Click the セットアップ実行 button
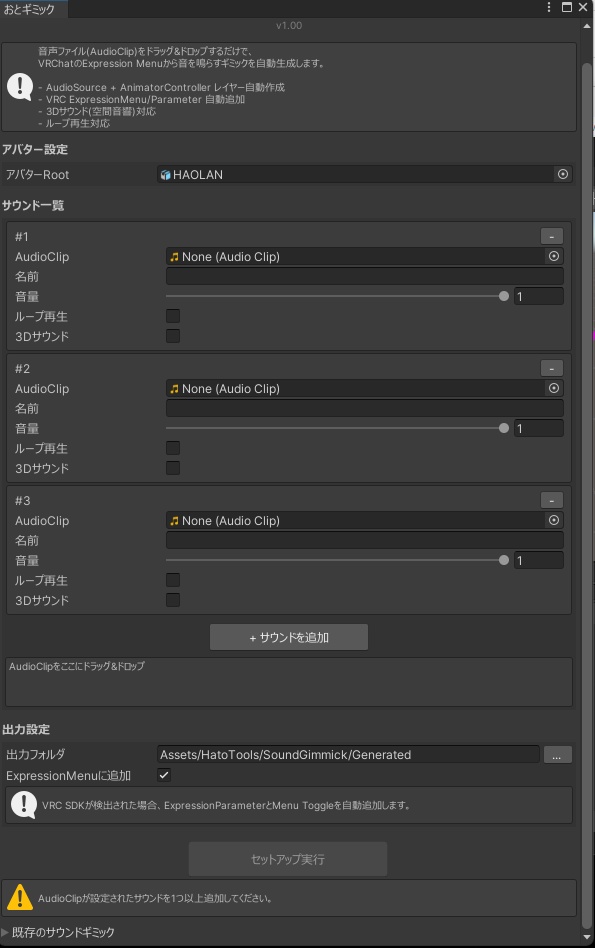 point(288,859)
